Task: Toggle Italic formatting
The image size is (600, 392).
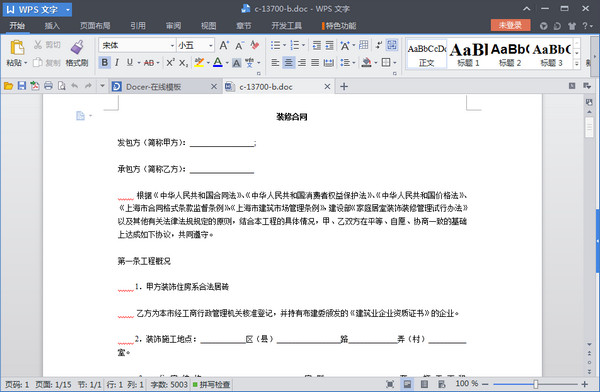Action: [117, 62]
